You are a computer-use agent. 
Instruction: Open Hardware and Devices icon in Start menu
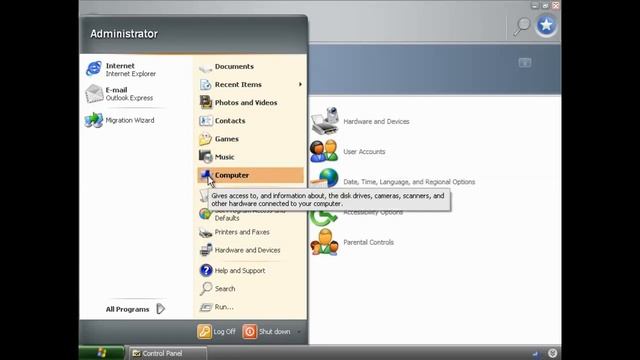[205, 250]
